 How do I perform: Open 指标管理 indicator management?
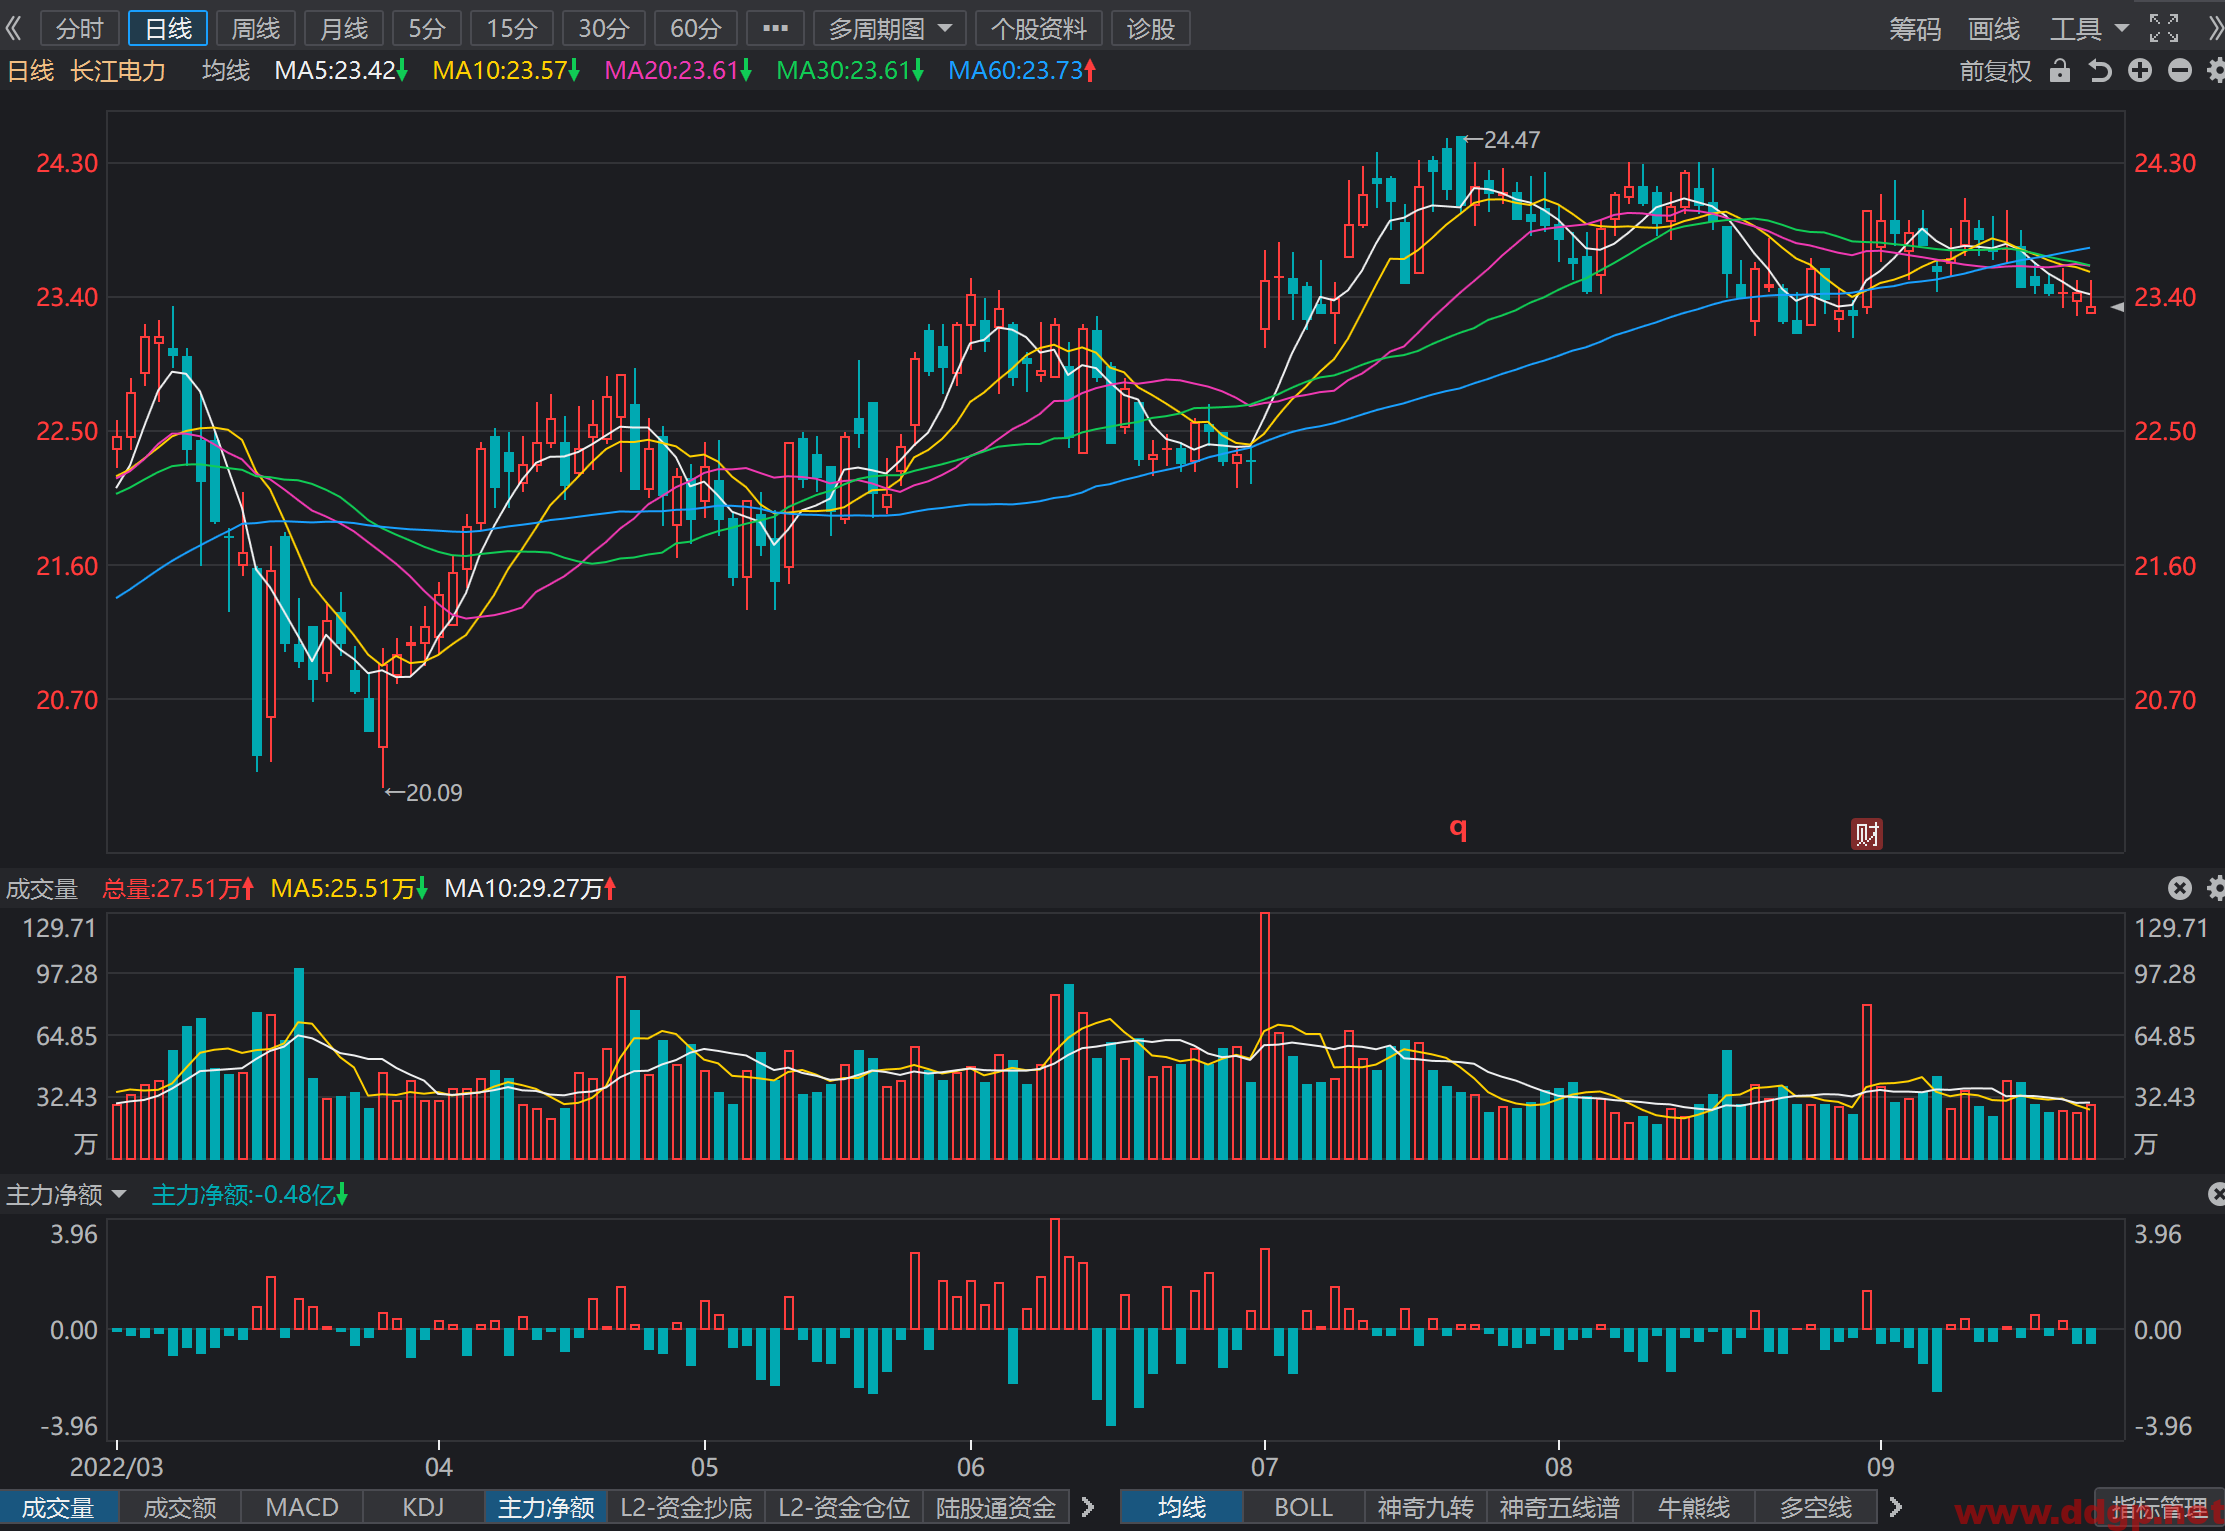click(2160, 1507)
